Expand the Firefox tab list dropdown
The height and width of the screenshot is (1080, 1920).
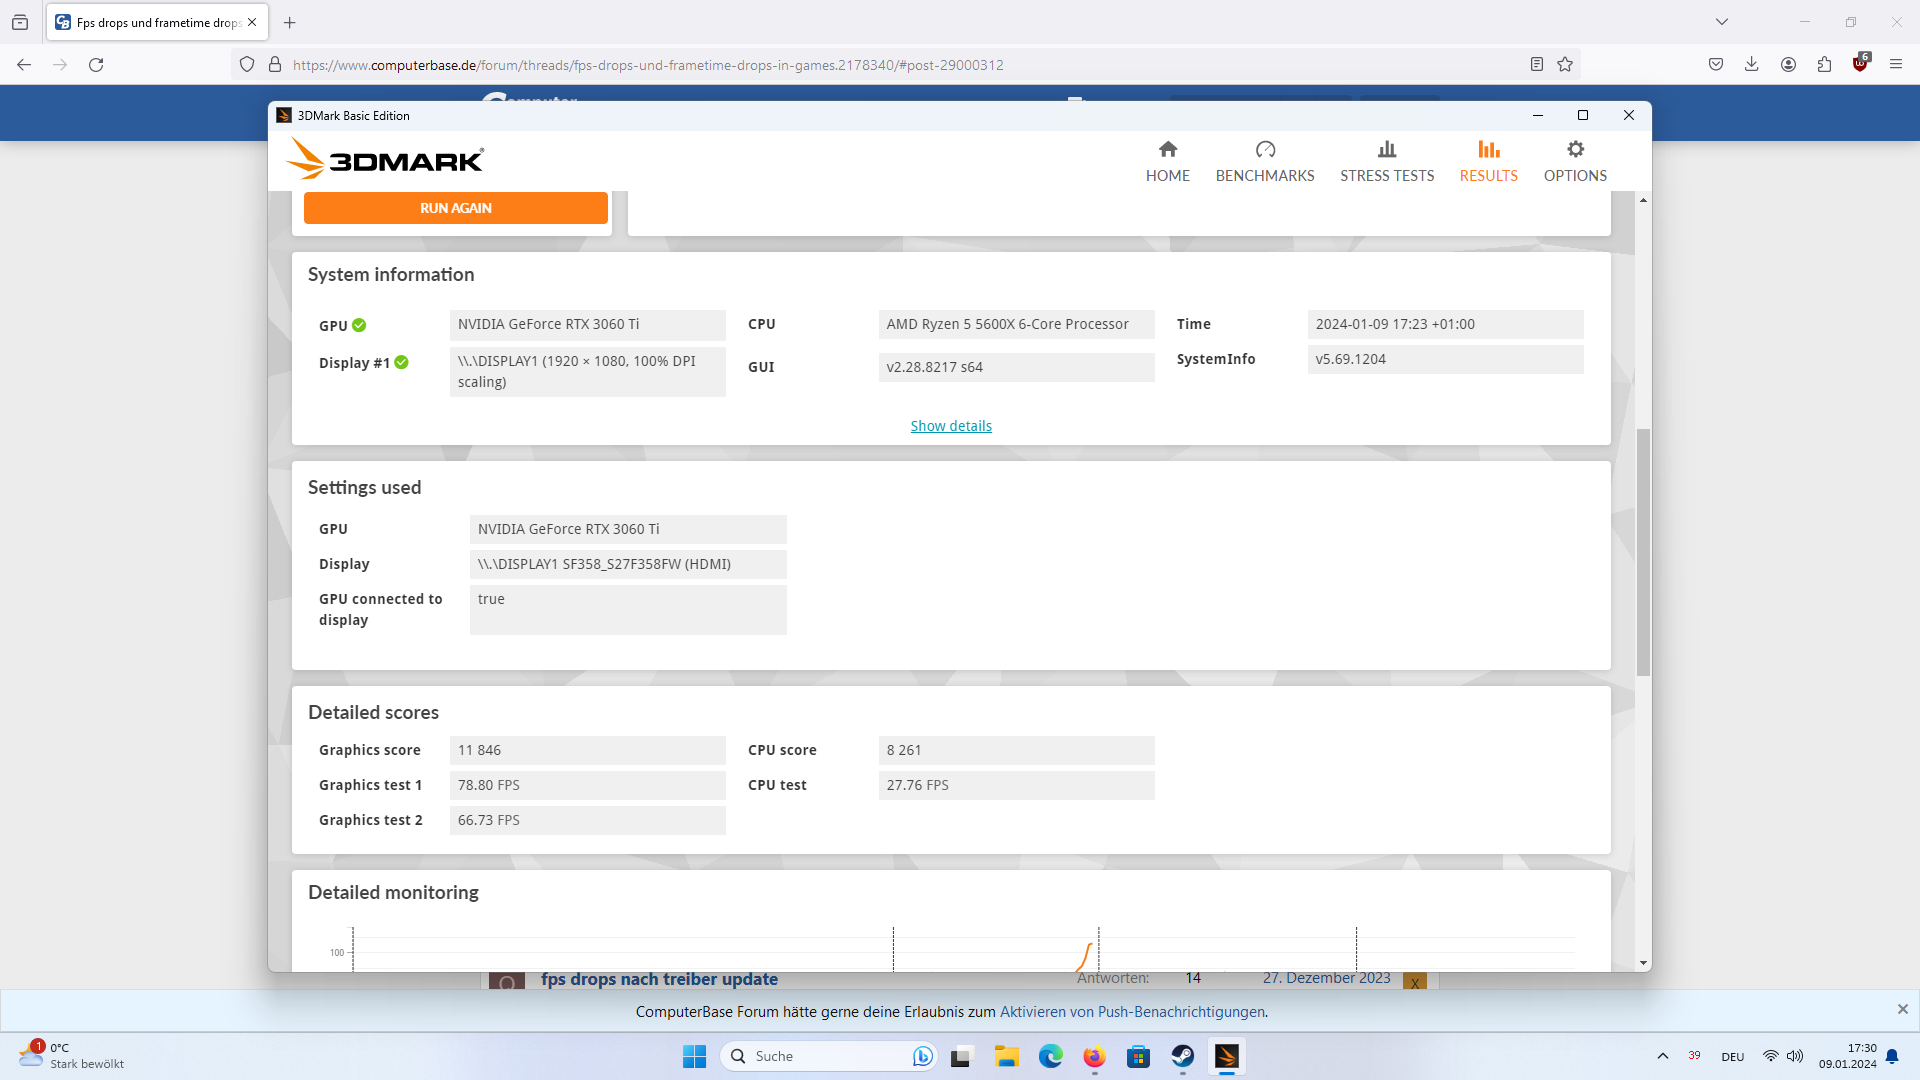1722,21
